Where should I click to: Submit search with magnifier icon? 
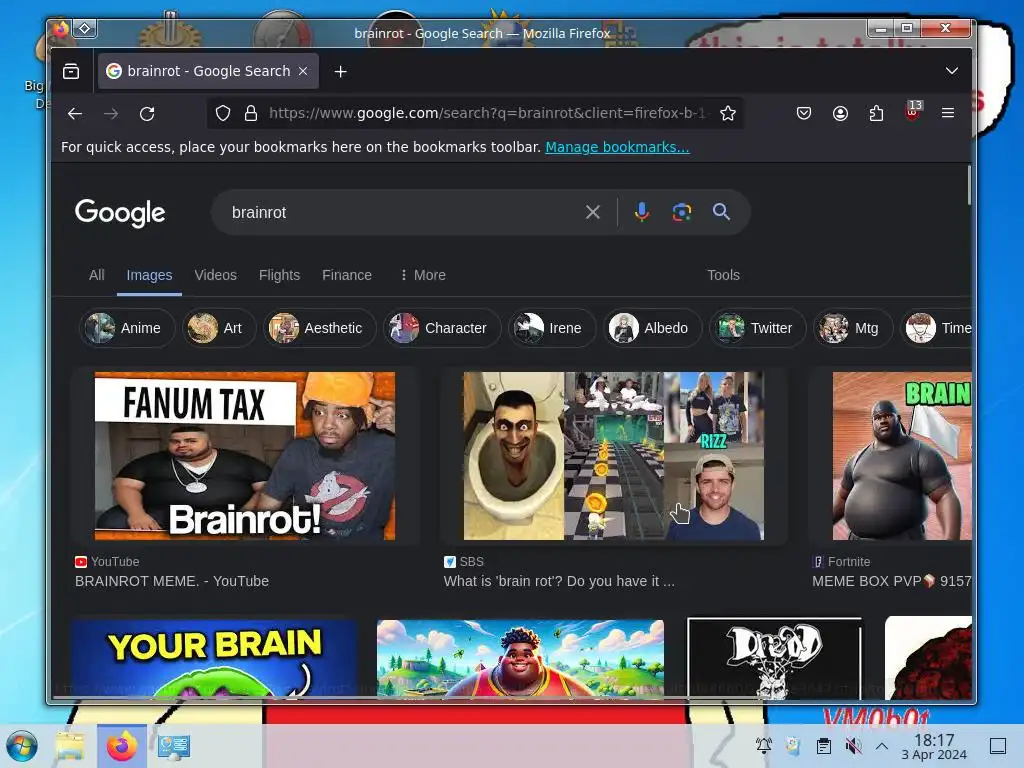[721, 212]
